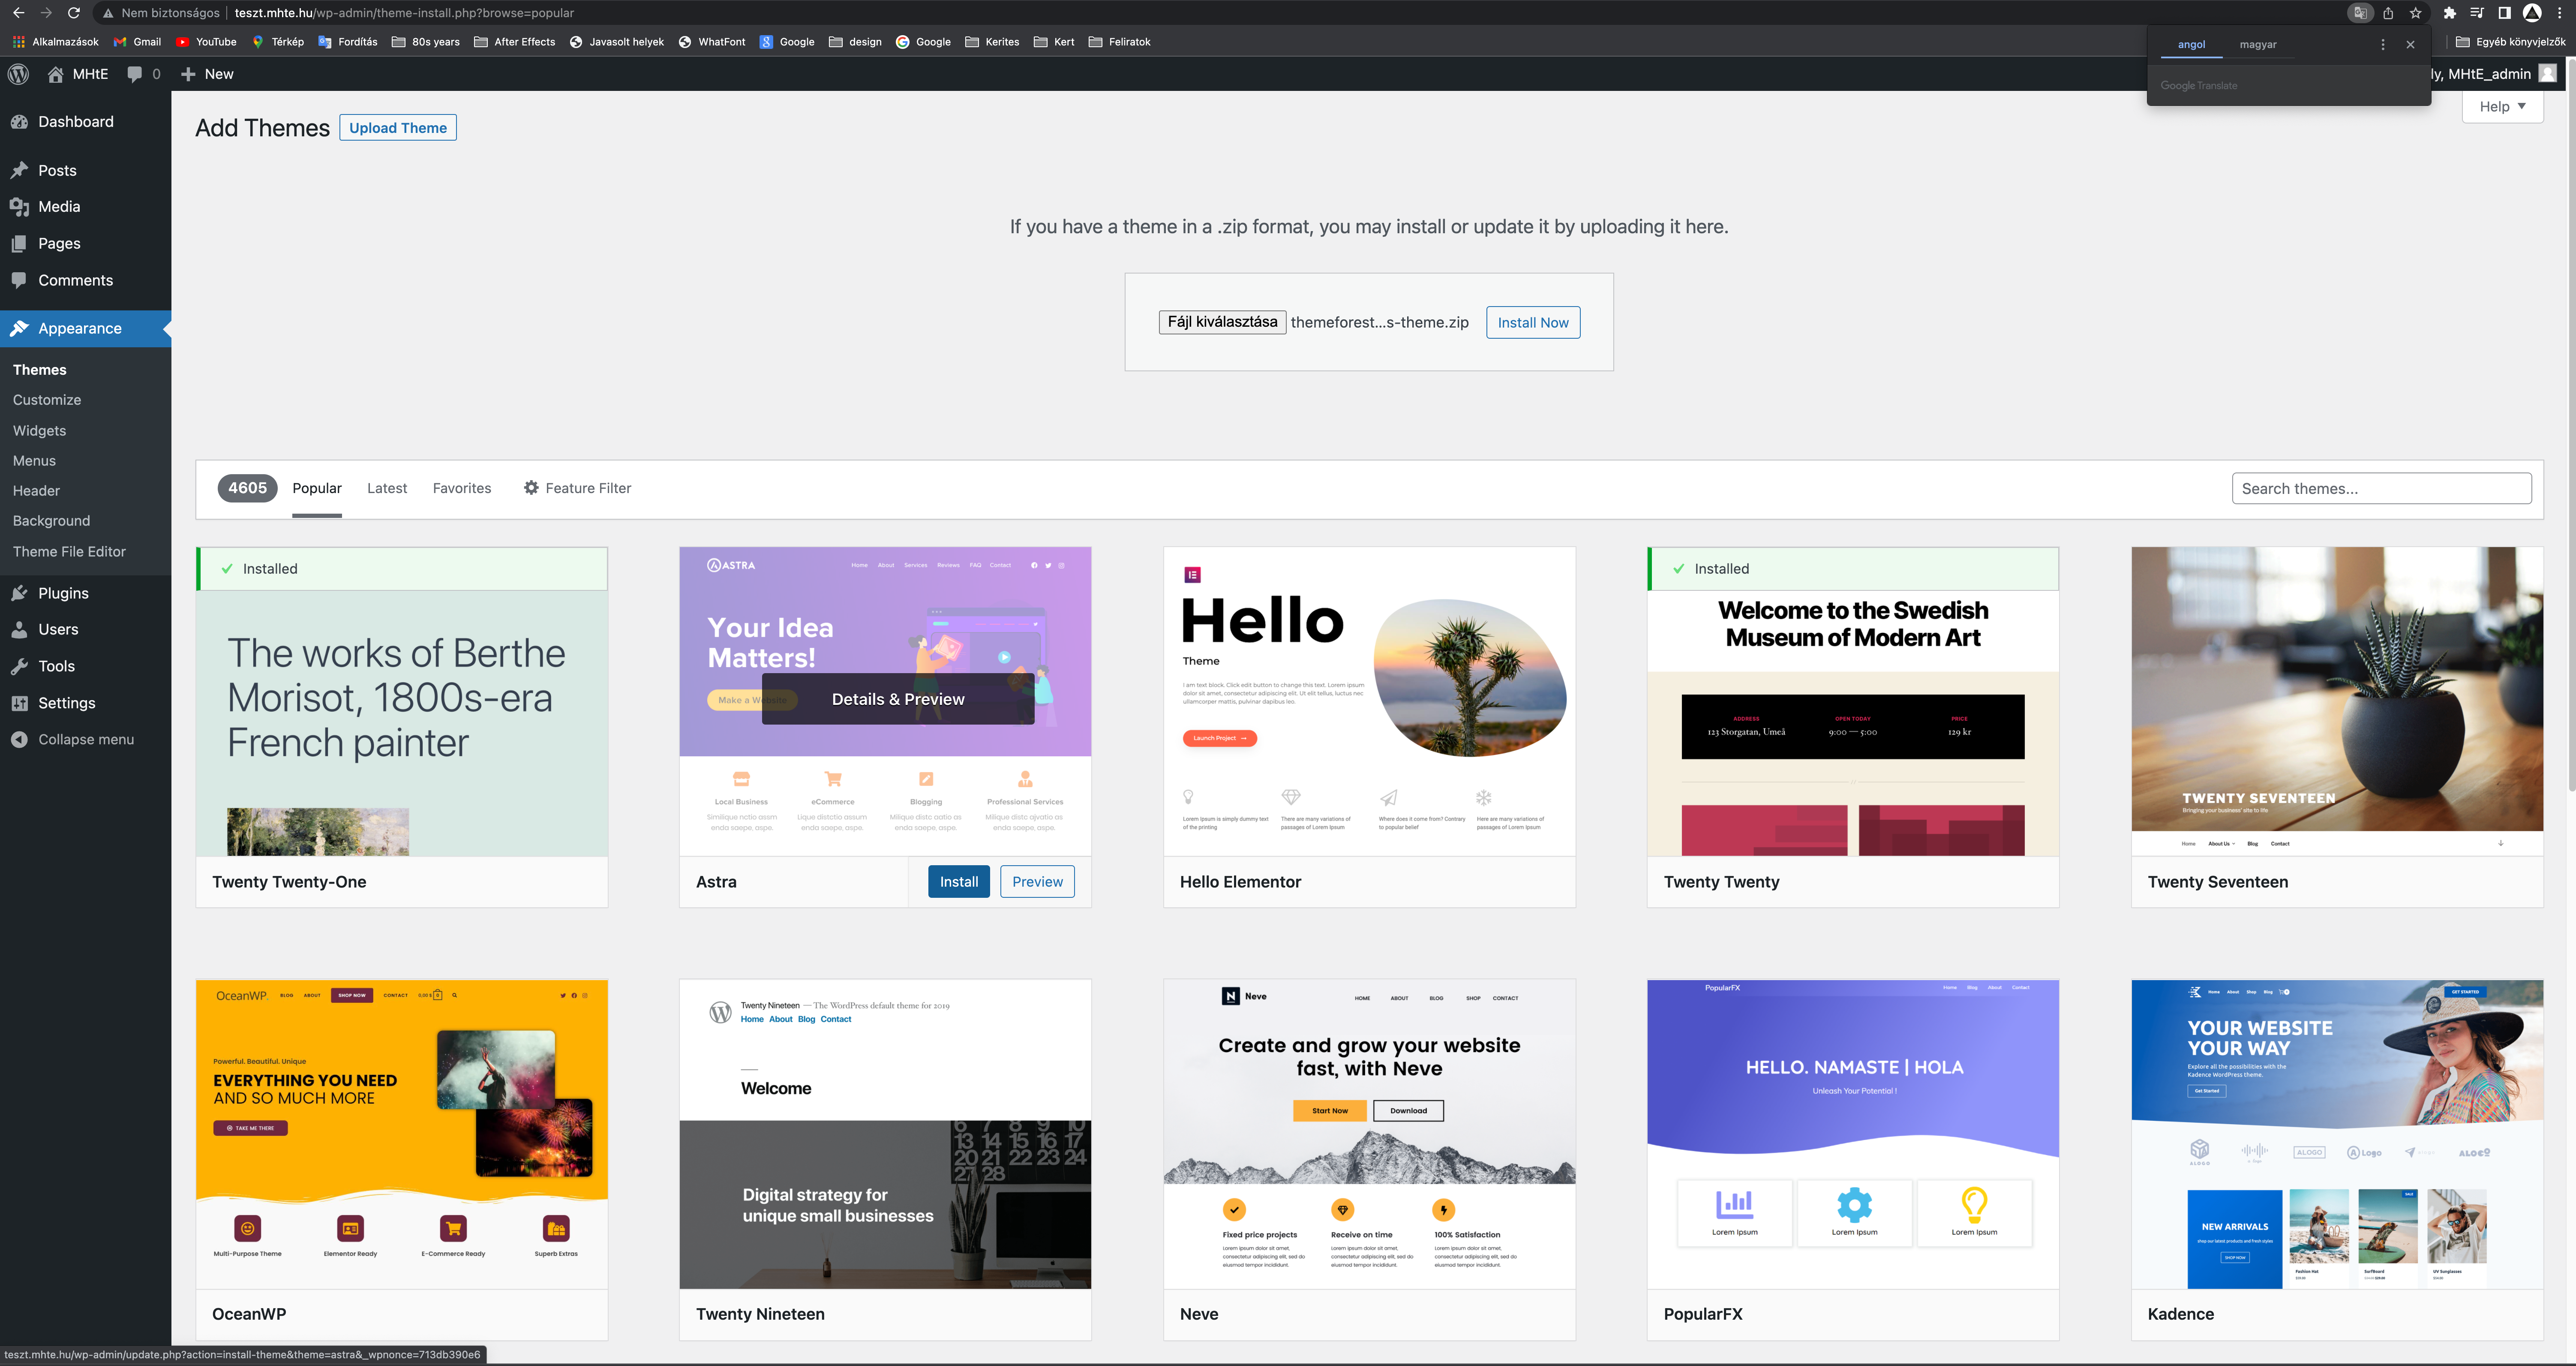
Task: Open the comments bubble in admin bar
Action: (x=143, y=74)
